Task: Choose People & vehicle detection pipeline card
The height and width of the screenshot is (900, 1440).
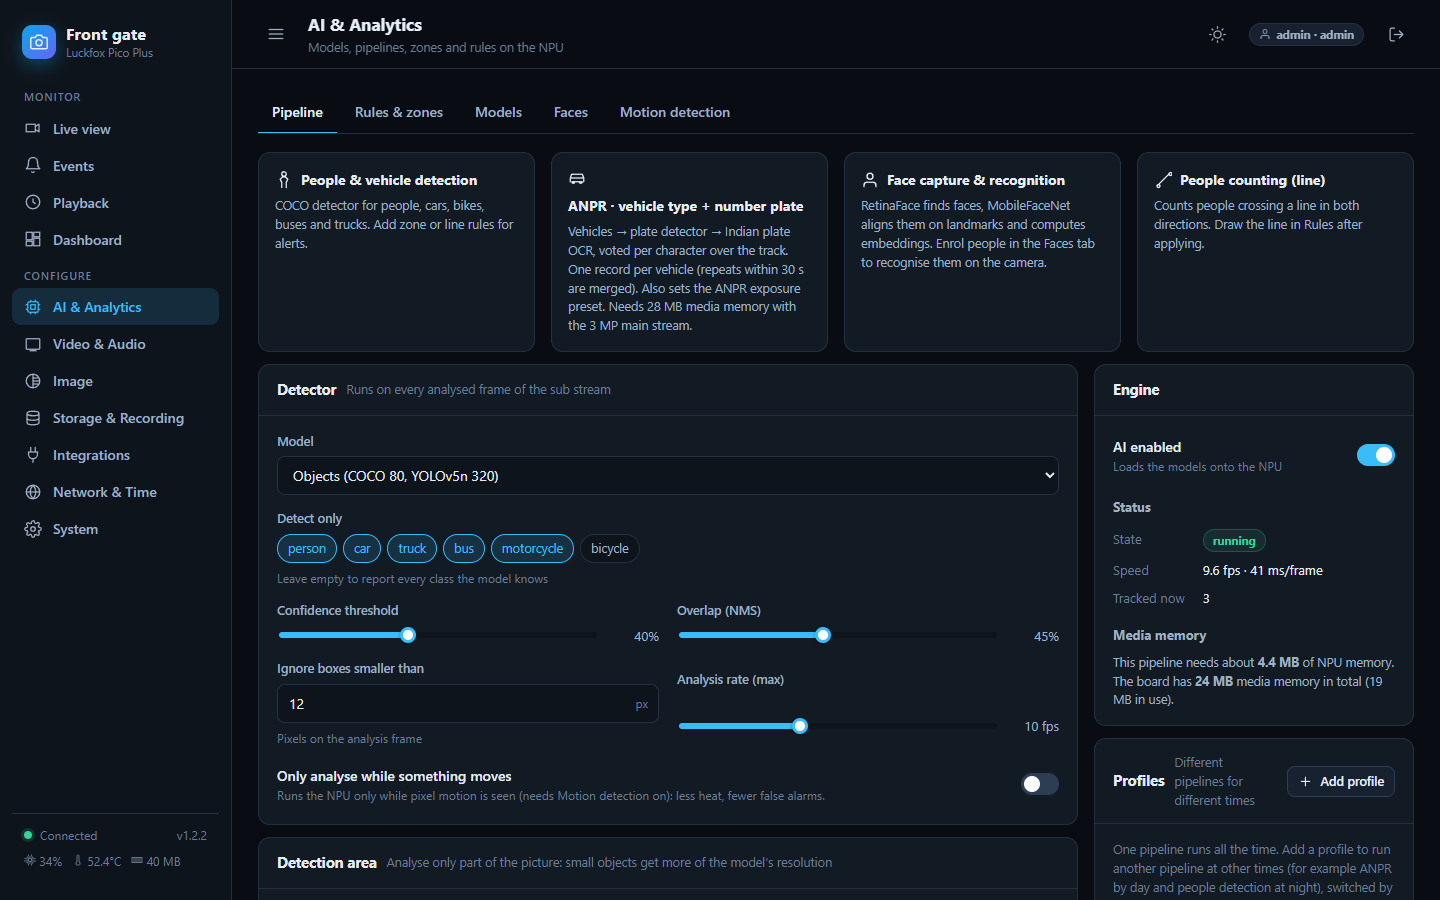Action: pyautogui.click(x=396, y=252)
